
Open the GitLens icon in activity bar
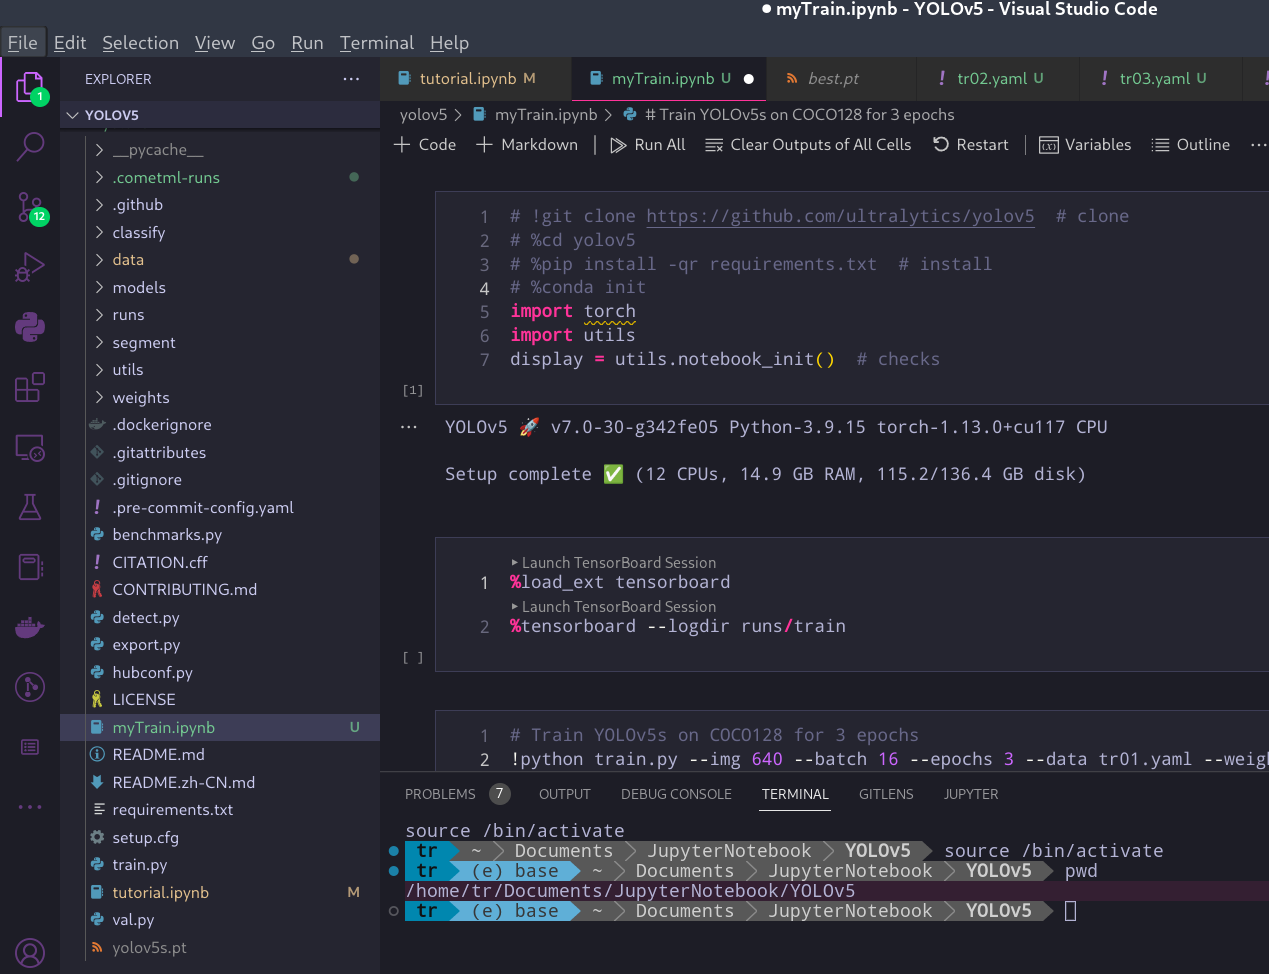[30, 687]
